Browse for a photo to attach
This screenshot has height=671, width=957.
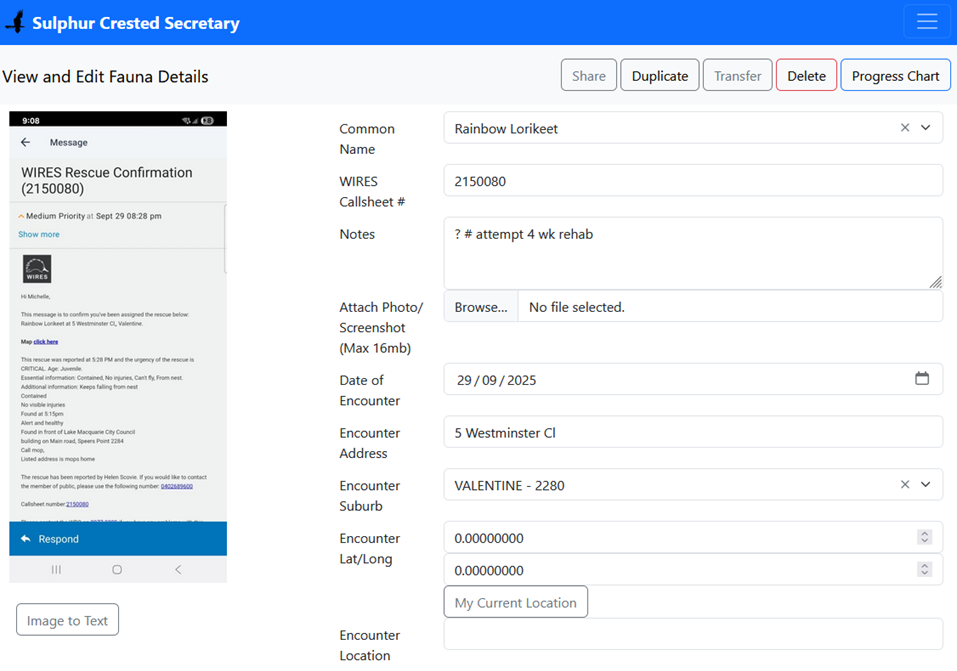pos(481,307)
